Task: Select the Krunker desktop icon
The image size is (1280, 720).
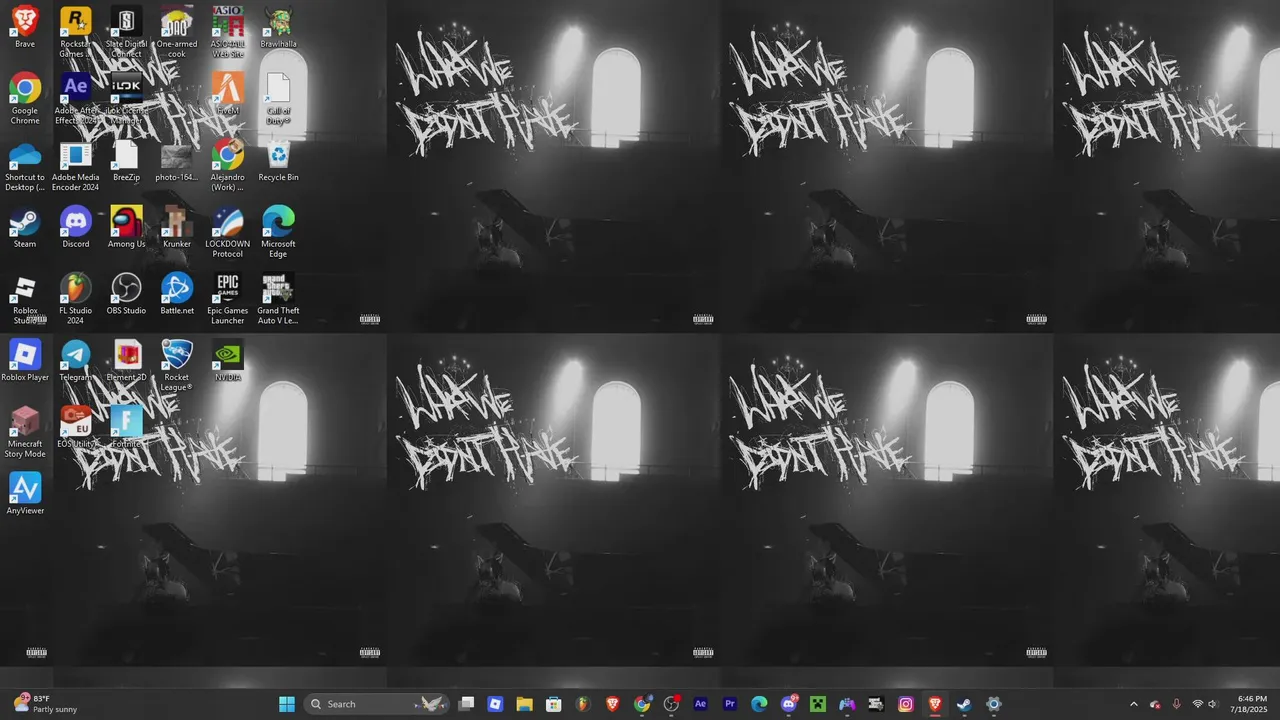Action: coord(177,227)
